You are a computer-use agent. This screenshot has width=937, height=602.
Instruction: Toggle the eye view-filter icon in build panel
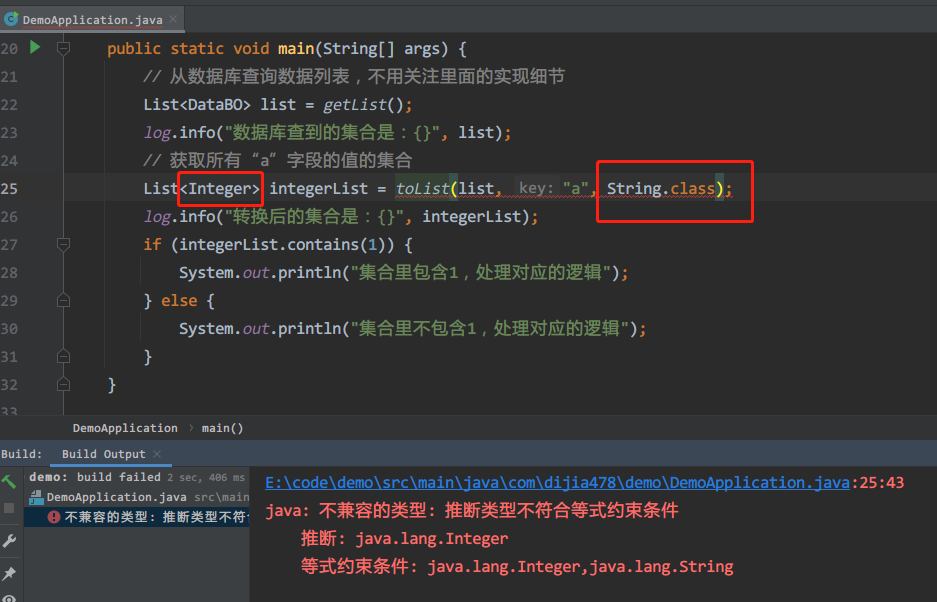pyautogui.click(x=9, y=598)
